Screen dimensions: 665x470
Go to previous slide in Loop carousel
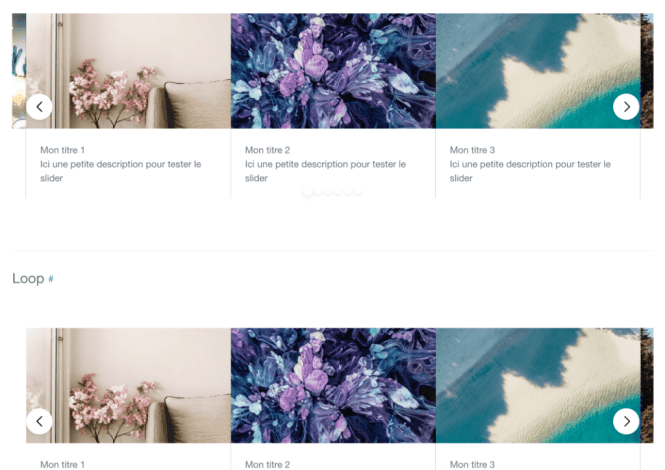[x=39, y=421]
